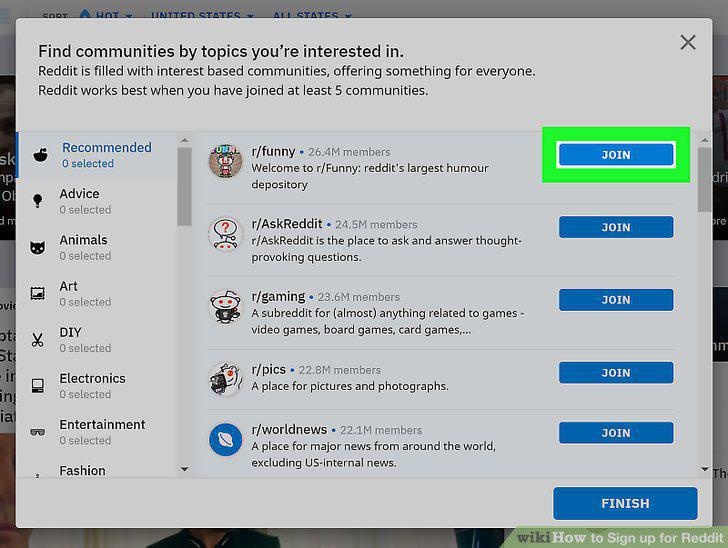Click the 'Find communities by topics' heading
This screenshot has height=548, width=728.
click(221, 52)
